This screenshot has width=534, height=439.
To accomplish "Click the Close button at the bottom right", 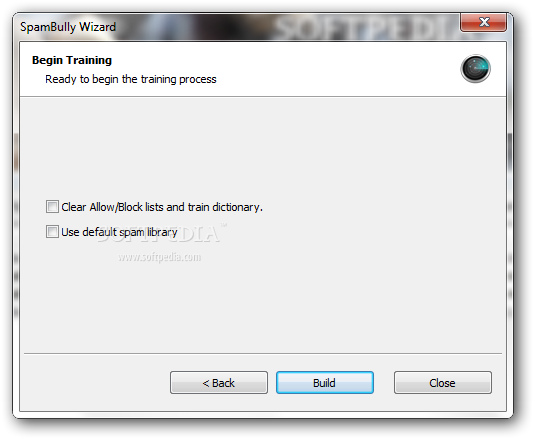I will (x=442, y=383).
